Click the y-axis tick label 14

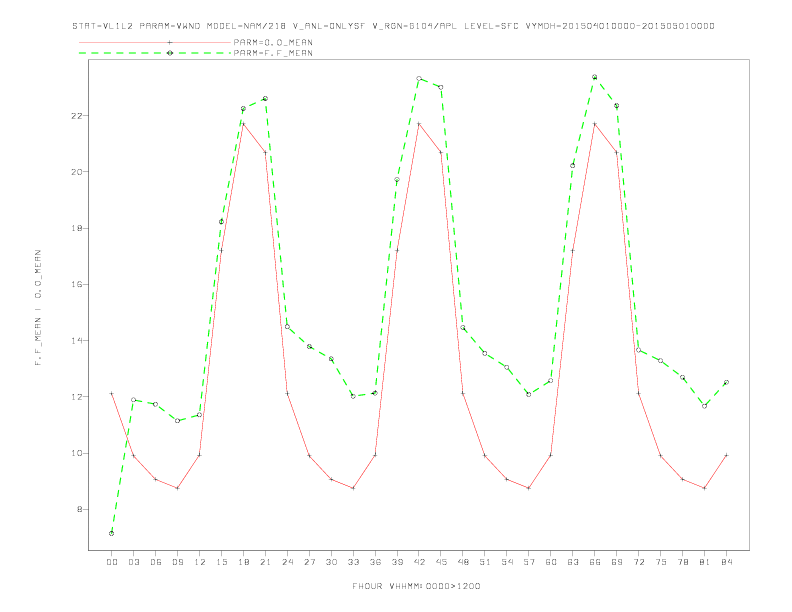coord(77,340)
